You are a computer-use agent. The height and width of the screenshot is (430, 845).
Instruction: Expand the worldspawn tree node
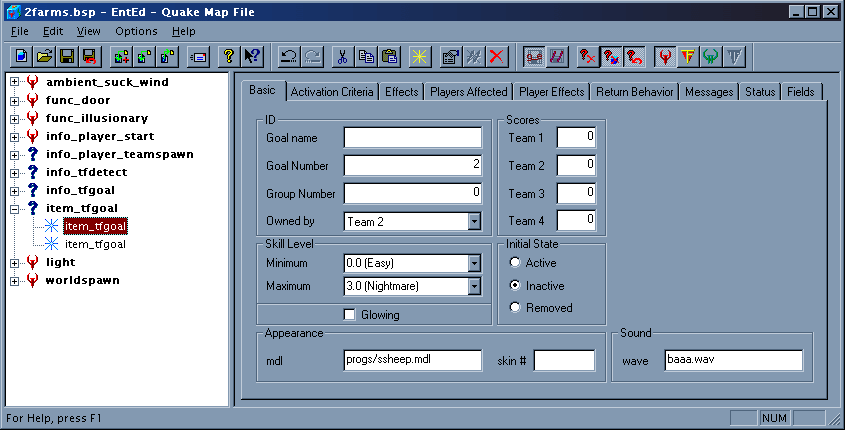pos(15,281)
